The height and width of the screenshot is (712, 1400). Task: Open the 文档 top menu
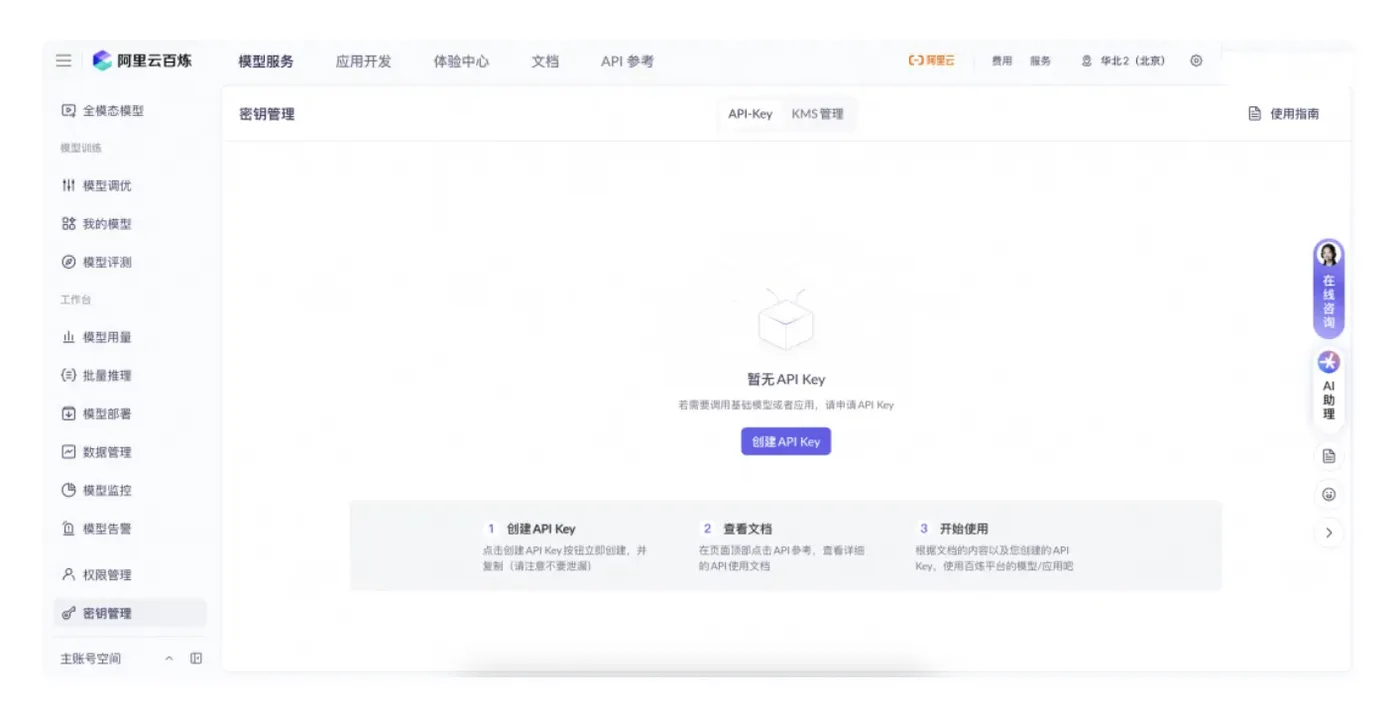[x=545, y=61]
